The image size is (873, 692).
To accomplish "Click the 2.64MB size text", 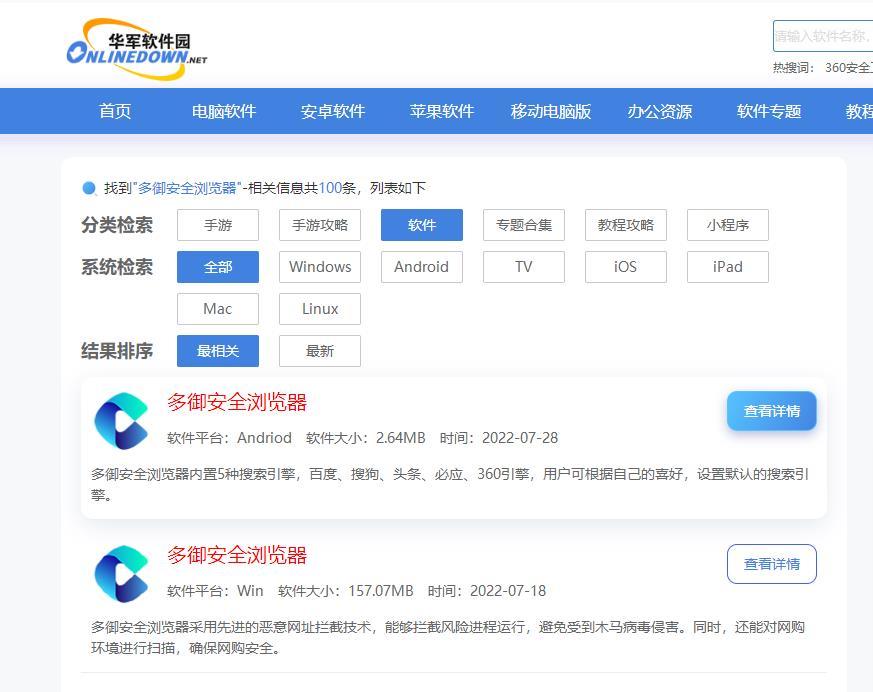I will (x=400, y=438).
